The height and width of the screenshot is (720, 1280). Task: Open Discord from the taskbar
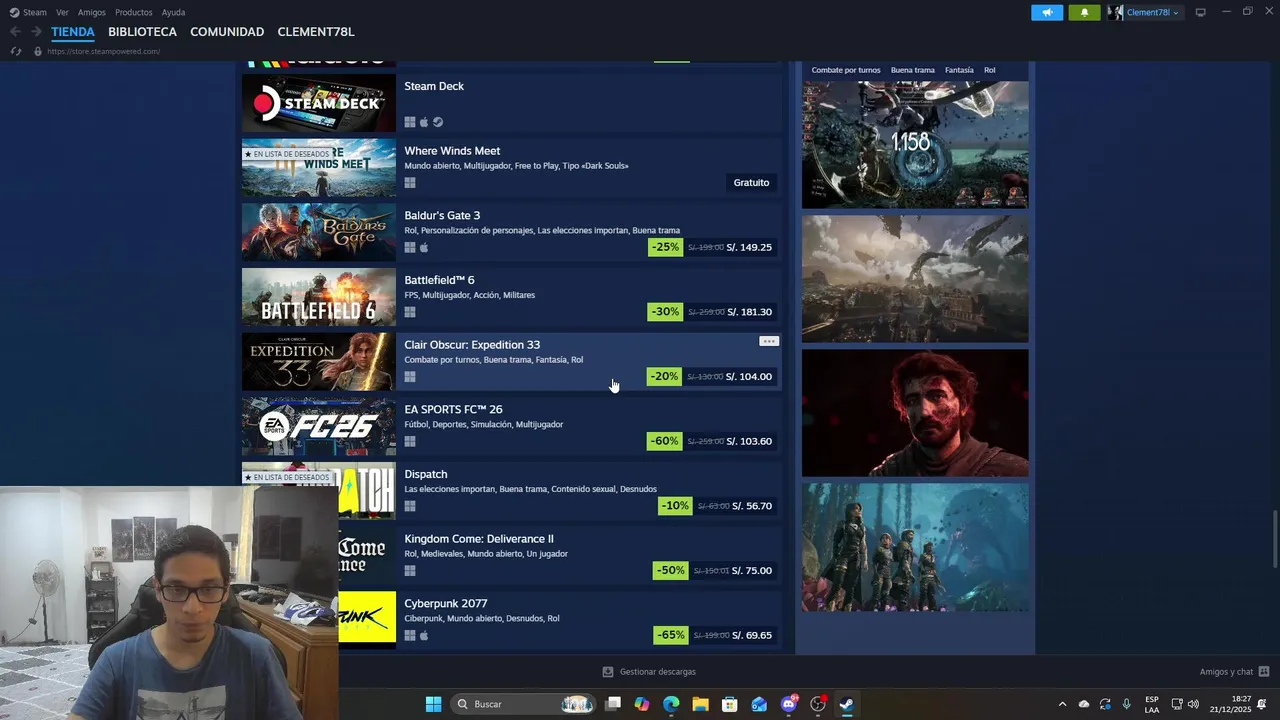(789, 704)
